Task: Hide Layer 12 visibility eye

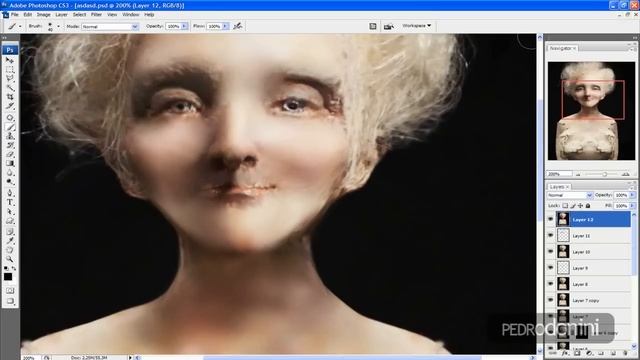Action: 551,220
